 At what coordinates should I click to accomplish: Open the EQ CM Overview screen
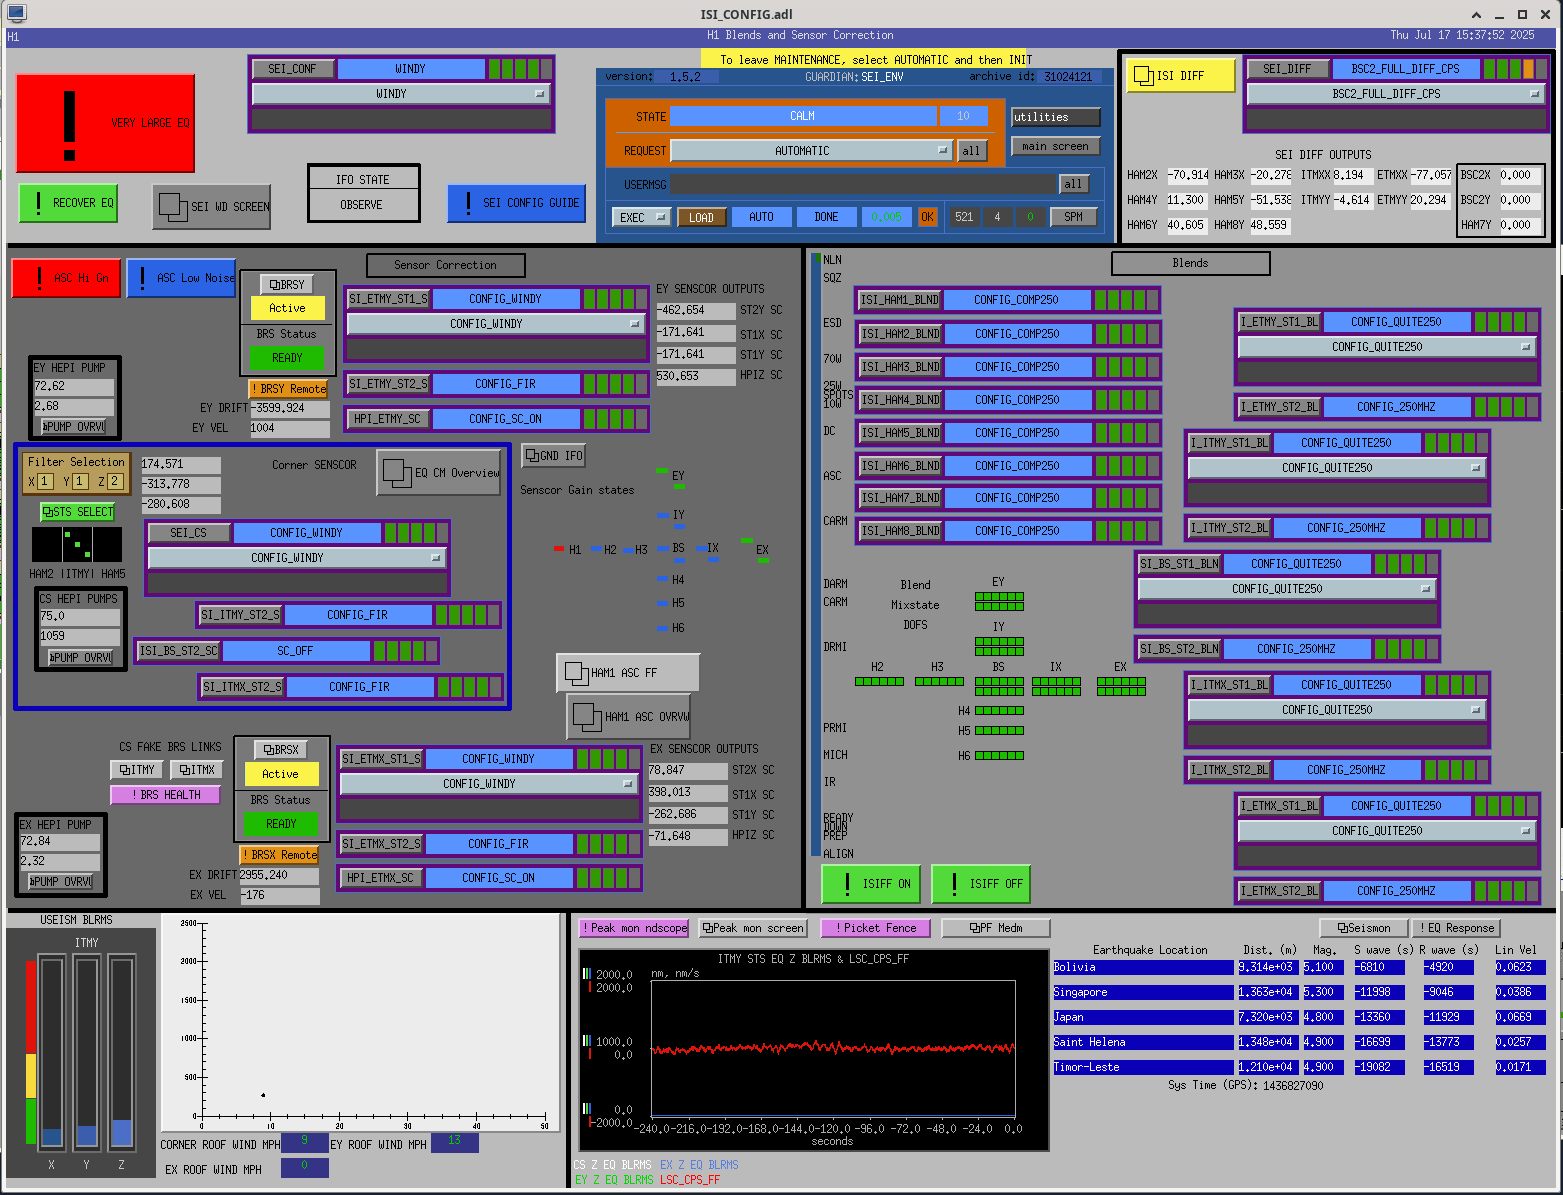tap(440, 473)
